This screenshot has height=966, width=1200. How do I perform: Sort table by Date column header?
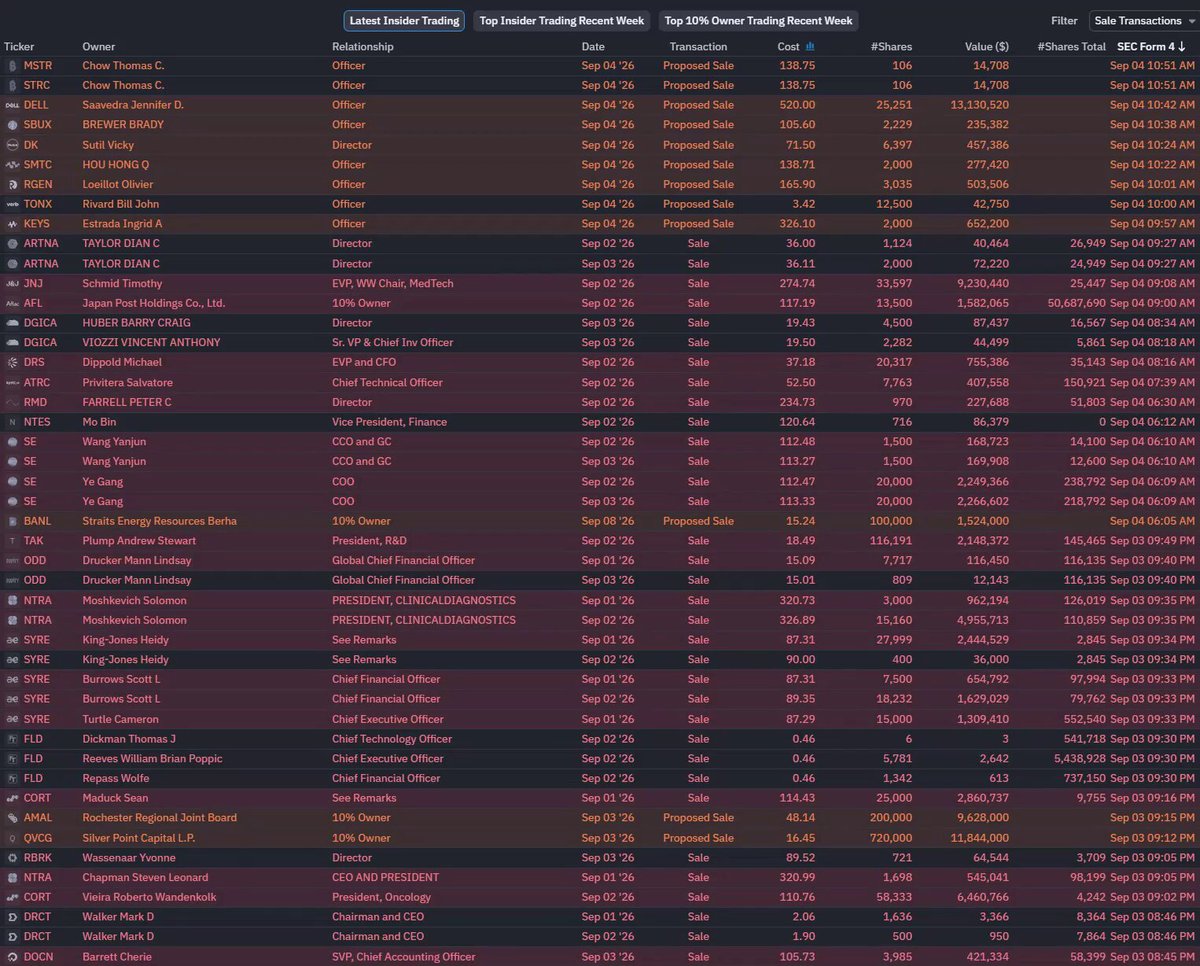[x=593, y=47]
